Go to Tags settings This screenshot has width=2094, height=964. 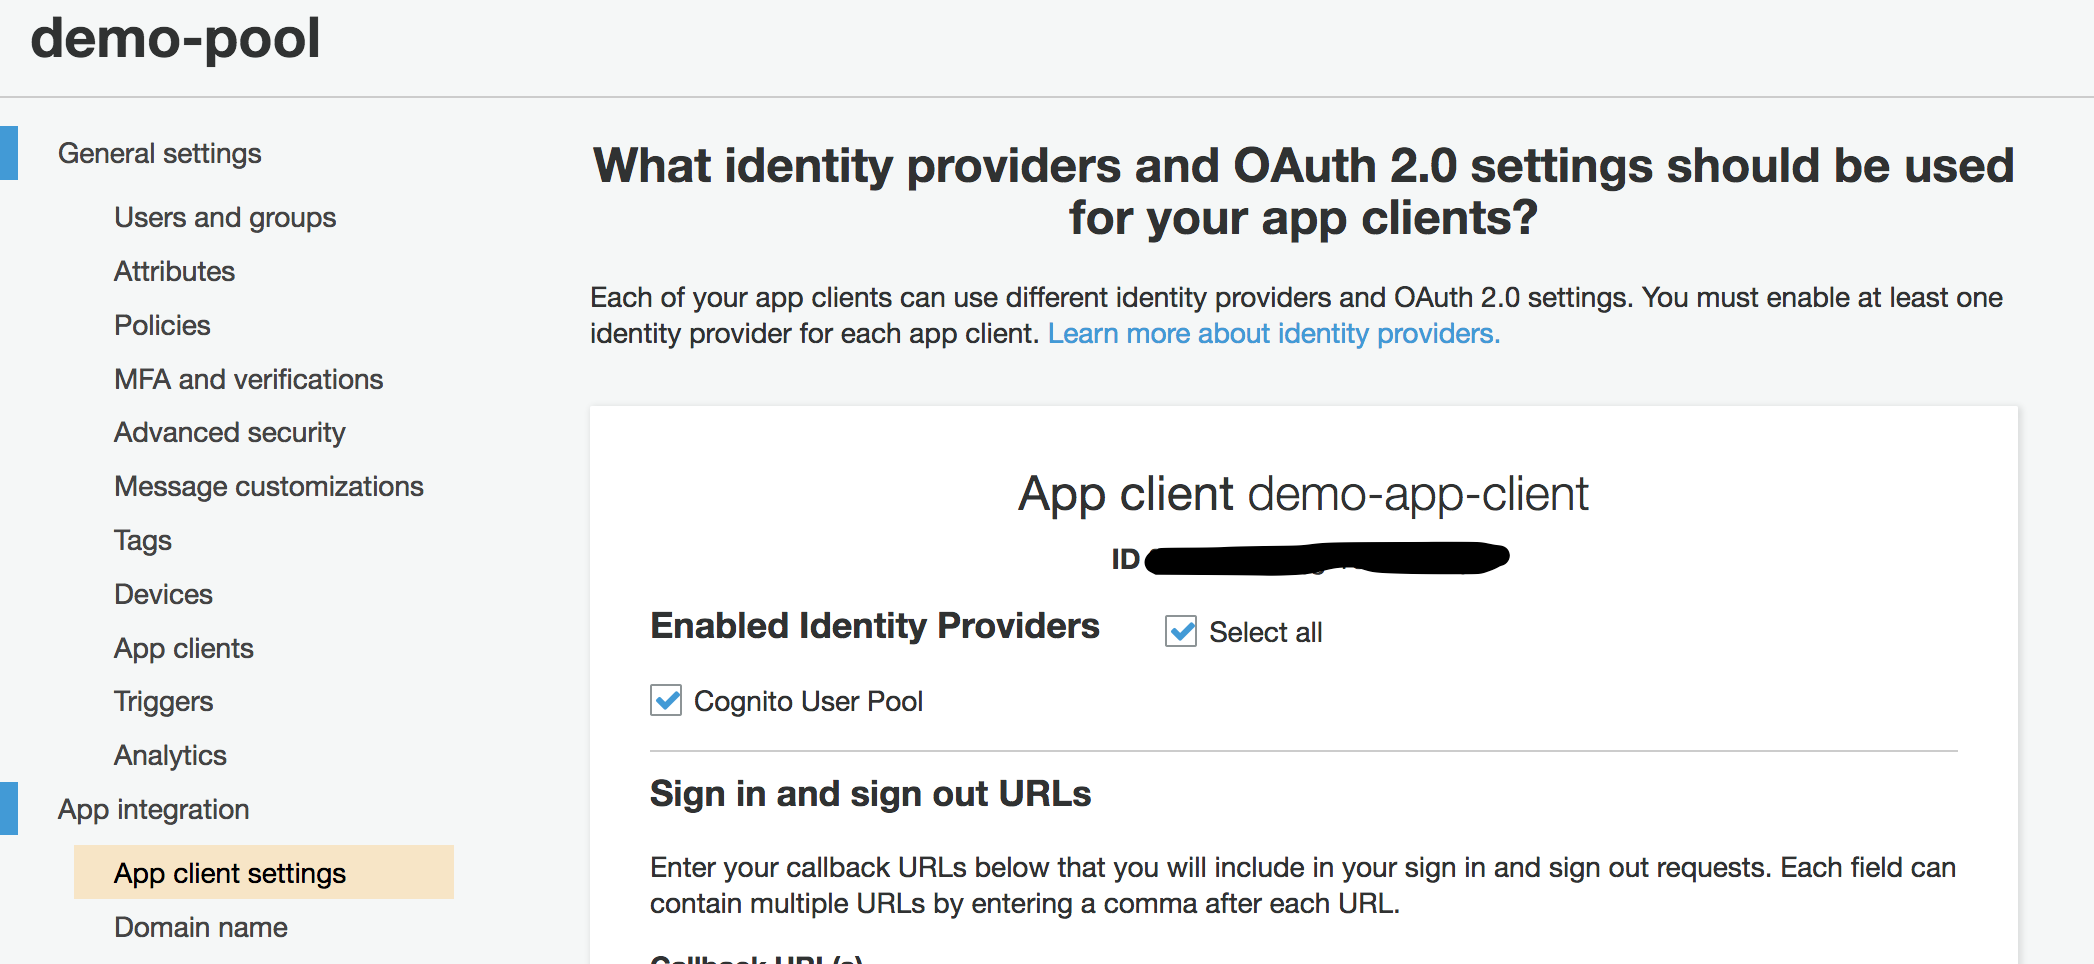coord(143,541)
